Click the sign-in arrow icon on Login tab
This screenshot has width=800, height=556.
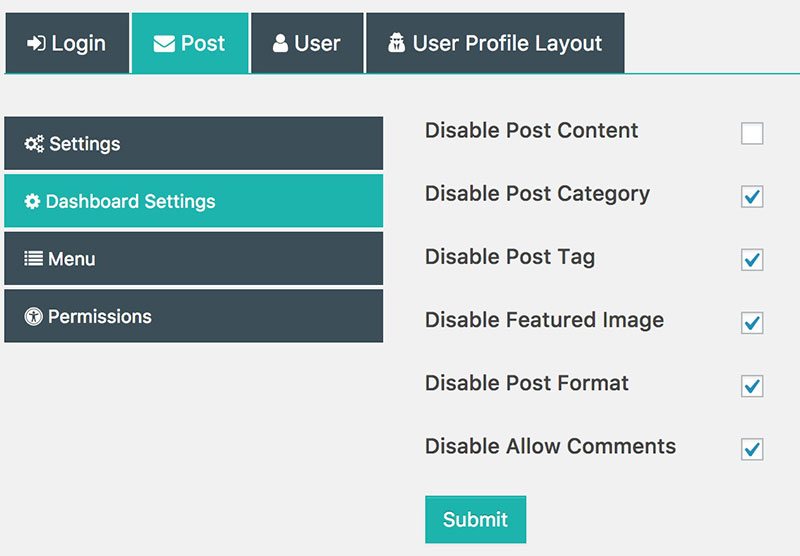coord(36,44)
